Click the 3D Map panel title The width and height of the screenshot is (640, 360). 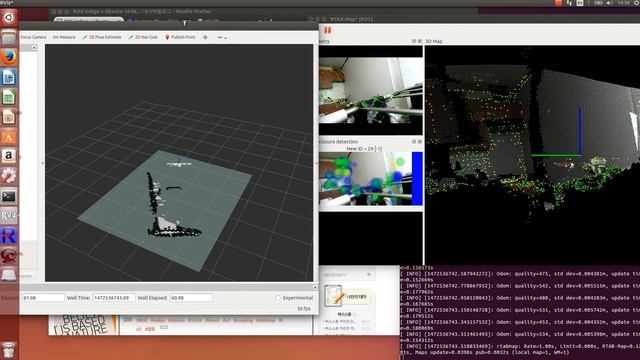point(433,41)
